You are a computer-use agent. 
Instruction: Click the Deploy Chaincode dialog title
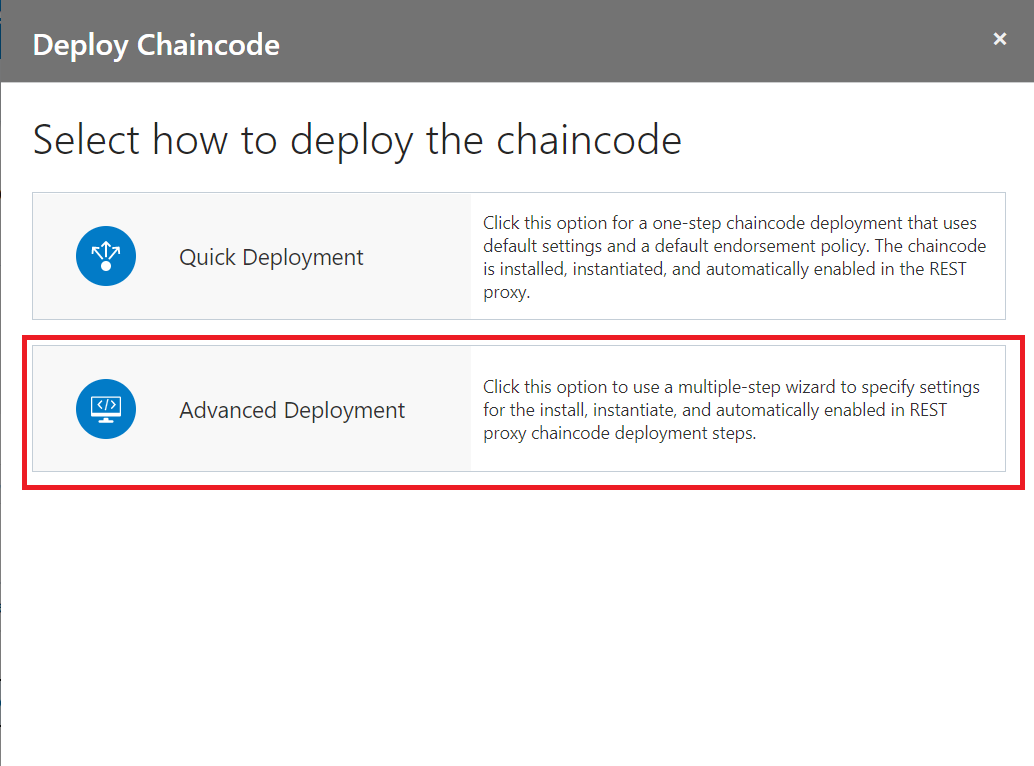coord(155,44)
